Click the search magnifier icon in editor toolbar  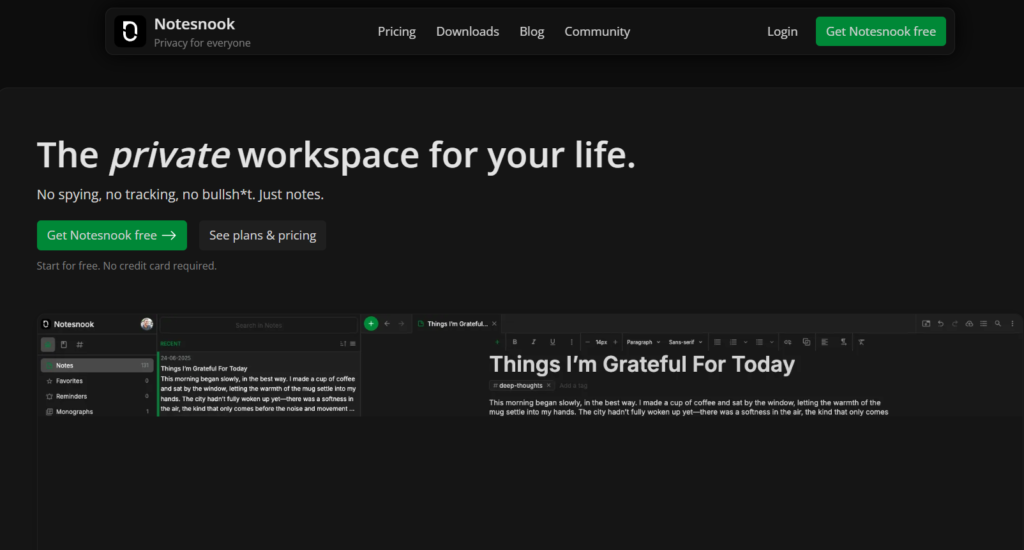click(x=997, y=324)
